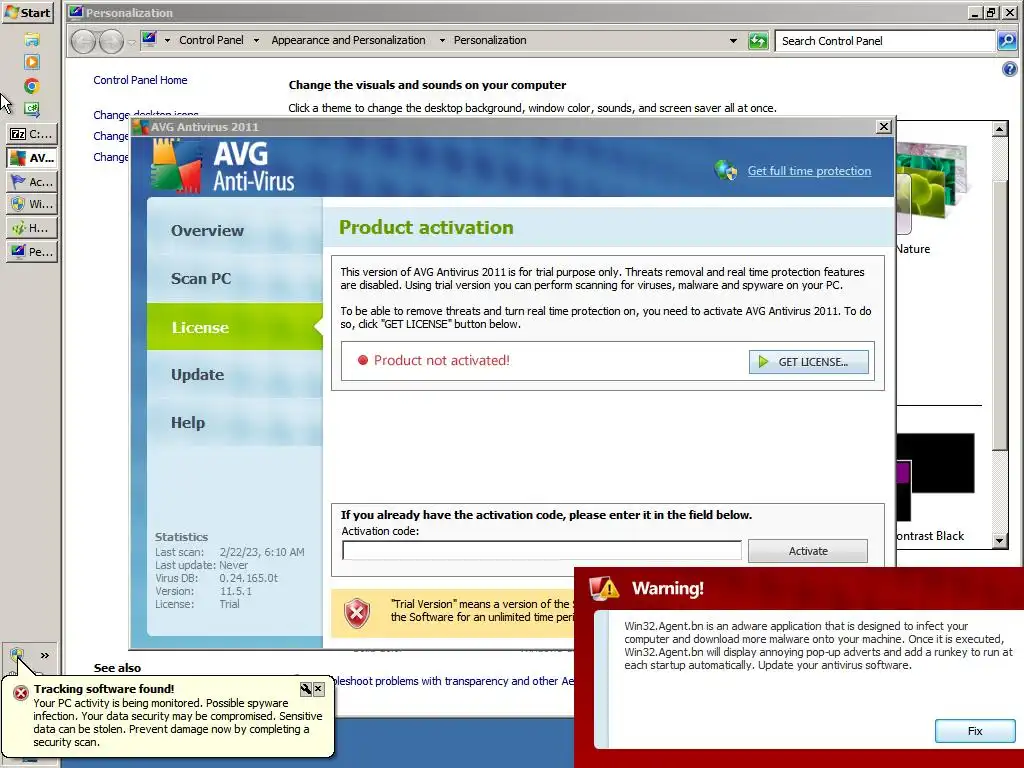Launch Google Chrome from the quick launch
The image size is (1024, 768).
pyautogui.click(x=31, y=86)
